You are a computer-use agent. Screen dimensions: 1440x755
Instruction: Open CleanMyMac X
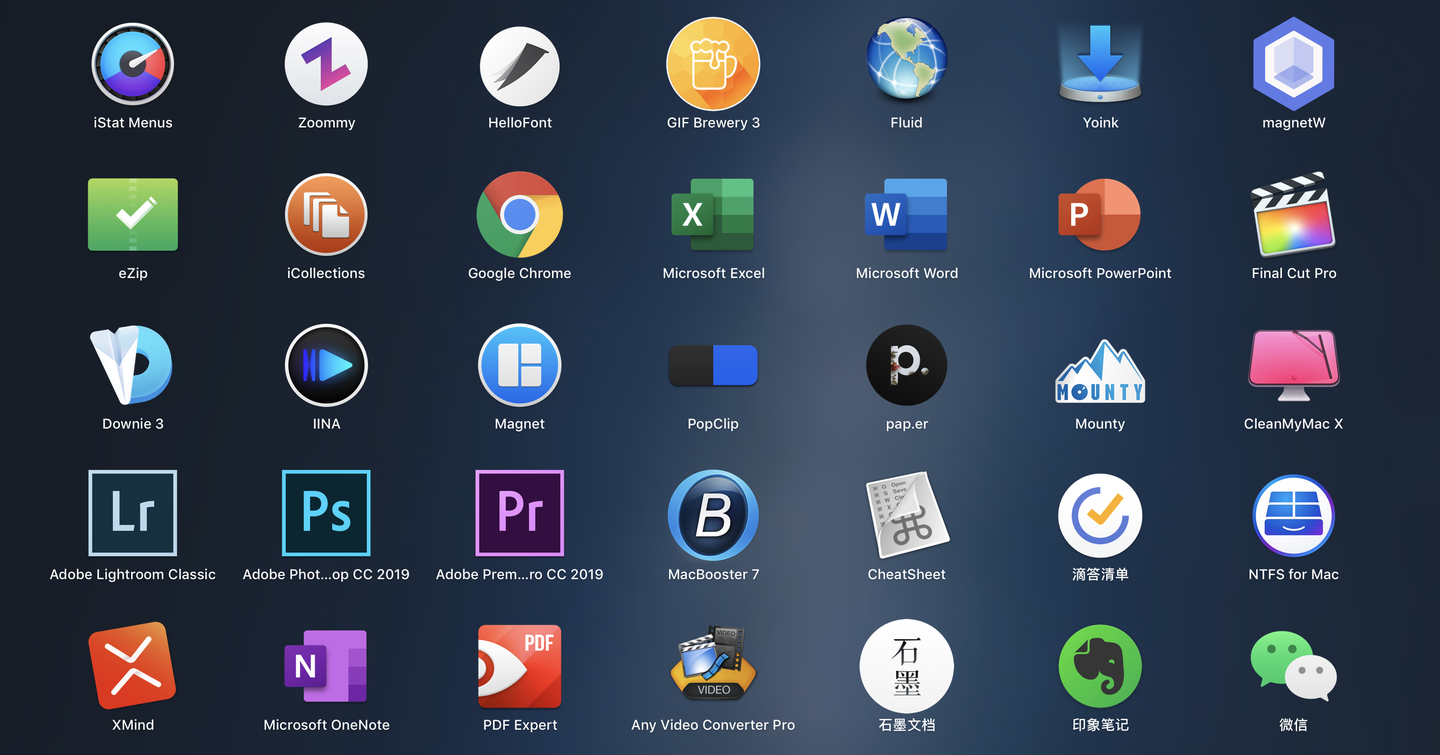pos(1294,365)
